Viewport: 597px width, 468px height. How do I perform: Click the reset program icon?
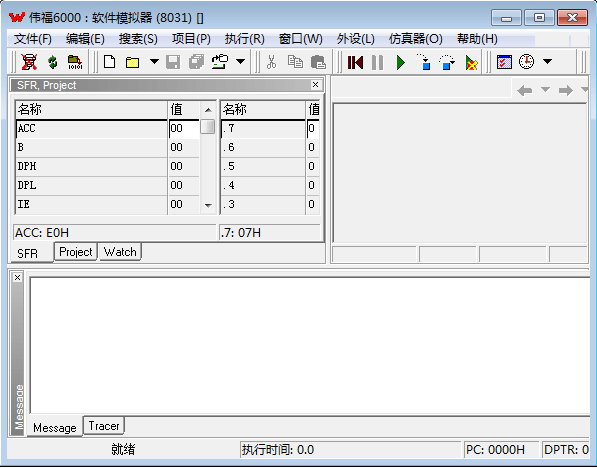(x=355, y=62)
